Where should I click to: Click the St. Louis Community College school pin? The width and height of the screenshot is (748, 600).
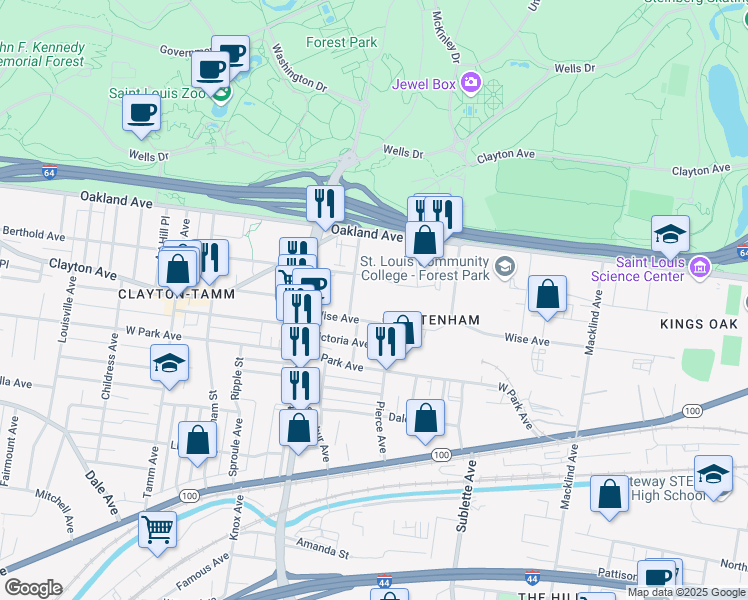click(505, 267)
